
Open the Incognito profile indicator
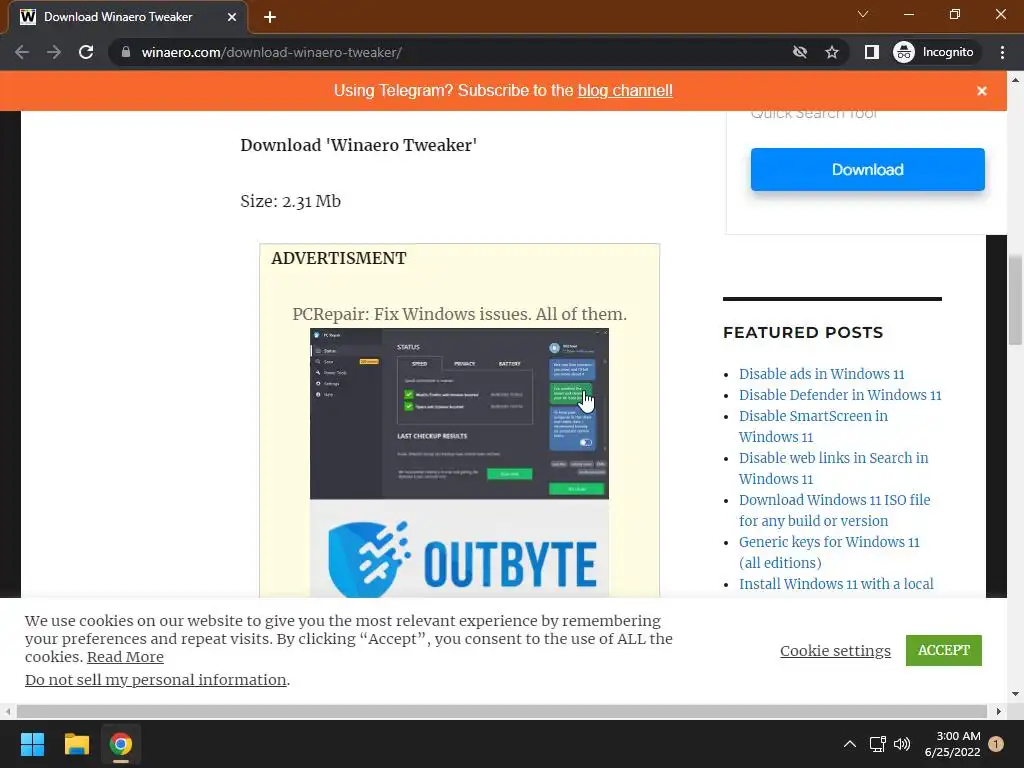934,52
